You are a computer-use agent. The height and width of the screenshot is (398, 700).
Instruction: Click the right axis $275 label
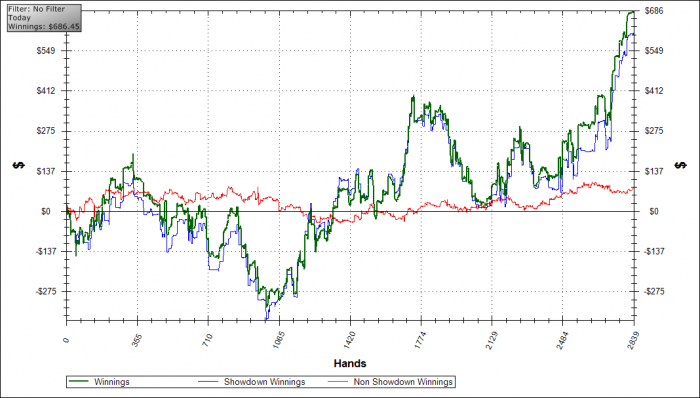coord(654,131)
